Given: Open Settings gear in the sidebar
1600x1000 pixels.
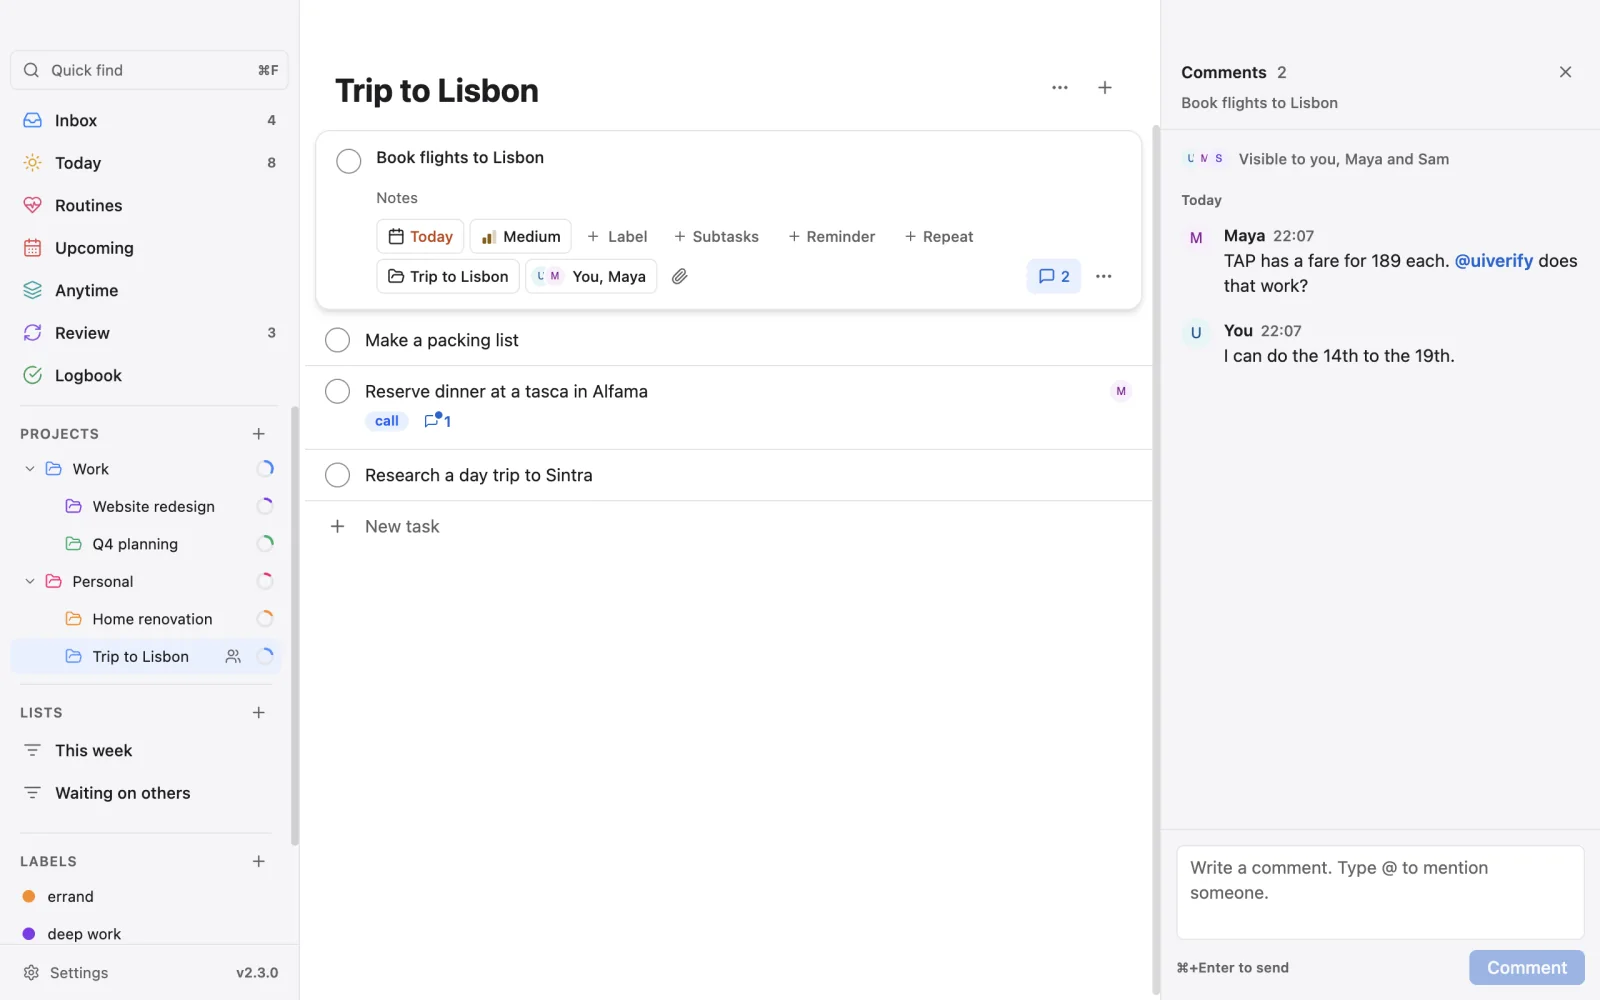Looking at the screenshot, I should [x=31, y=973].
